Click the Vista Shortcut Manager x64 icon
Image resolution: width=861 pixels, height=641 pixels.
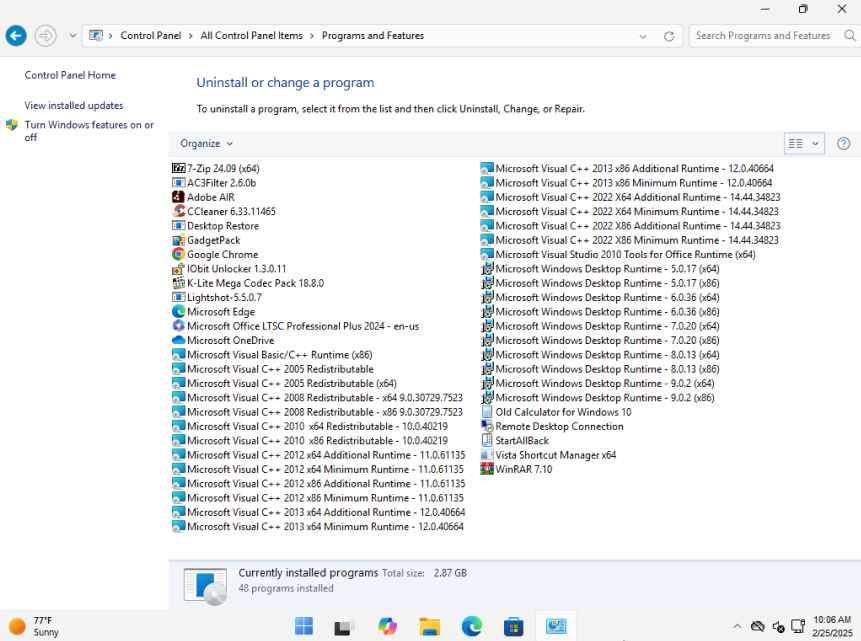(x=487, y=455)
